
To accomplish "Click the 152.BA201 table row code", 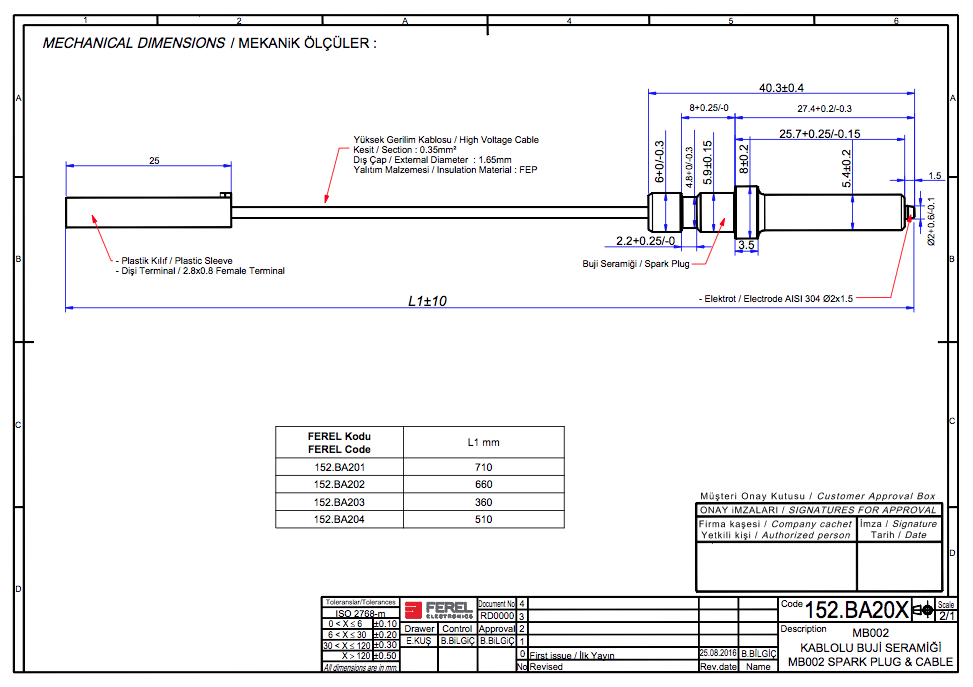I will point(338,467).
